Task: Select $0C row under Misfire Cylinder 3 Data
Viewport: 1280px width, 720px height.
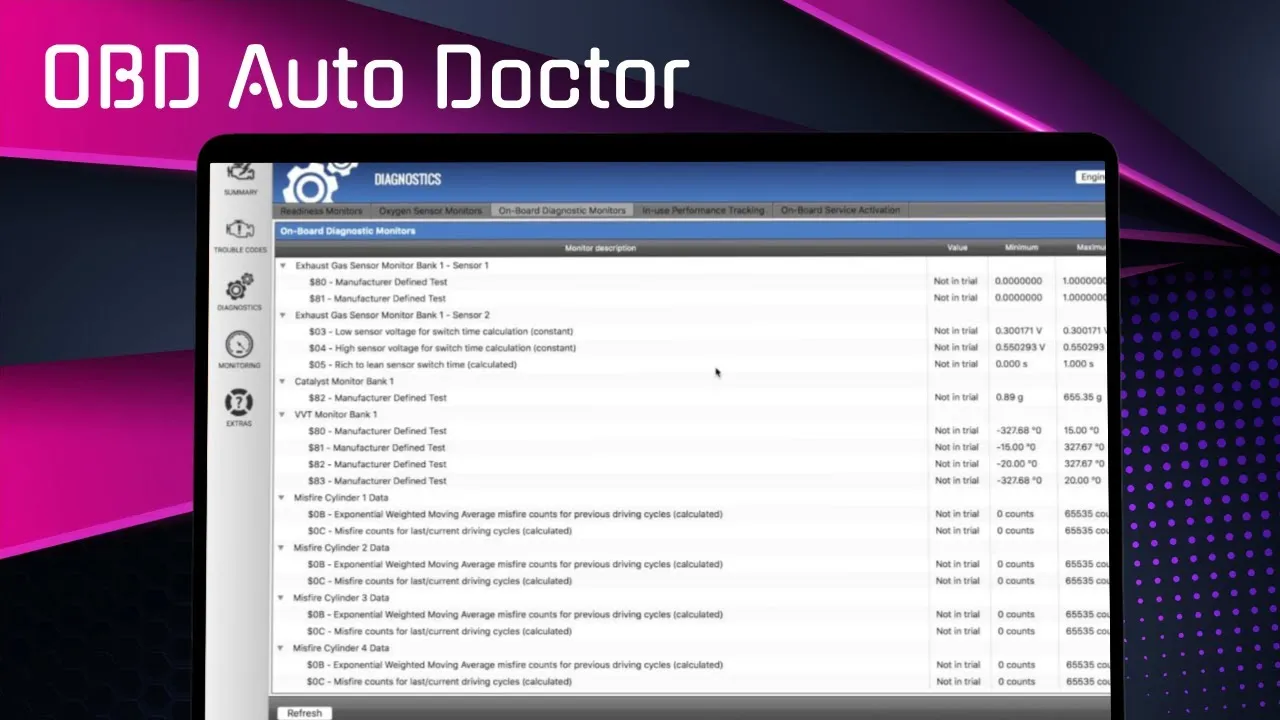Action: (x=690, y=631)
